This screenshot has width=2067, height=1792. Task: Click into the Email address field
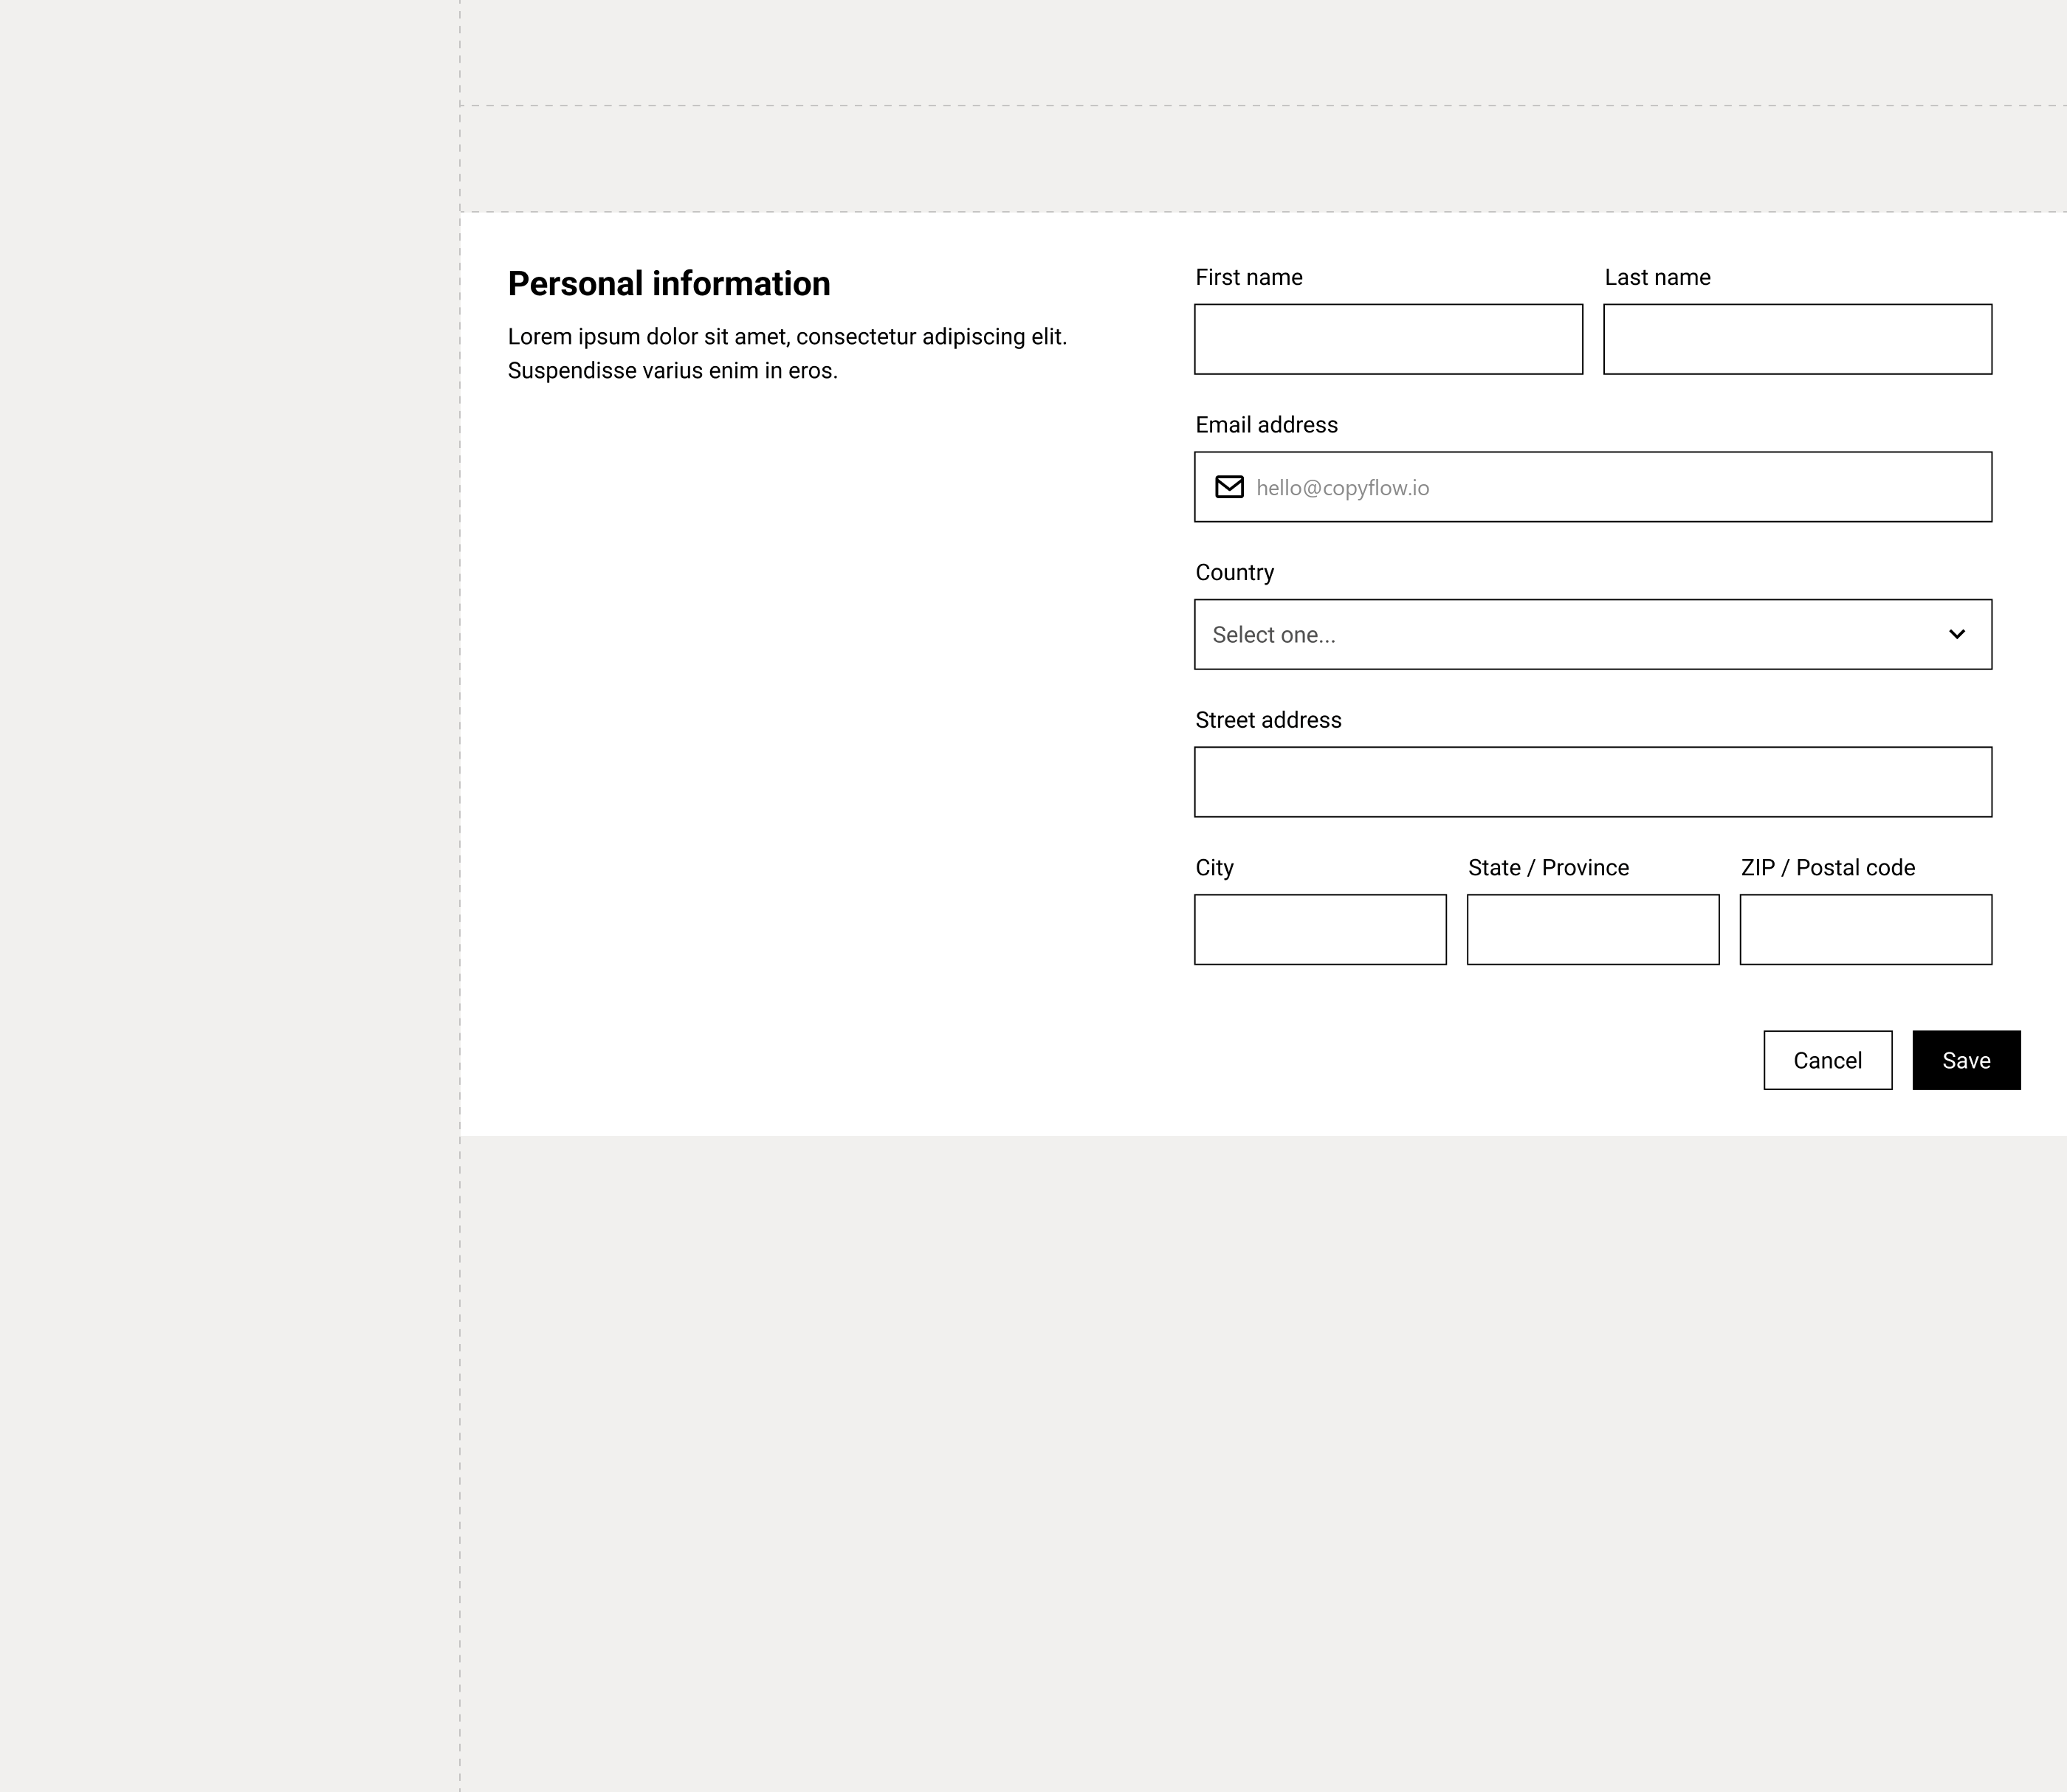click(1593, 487)
